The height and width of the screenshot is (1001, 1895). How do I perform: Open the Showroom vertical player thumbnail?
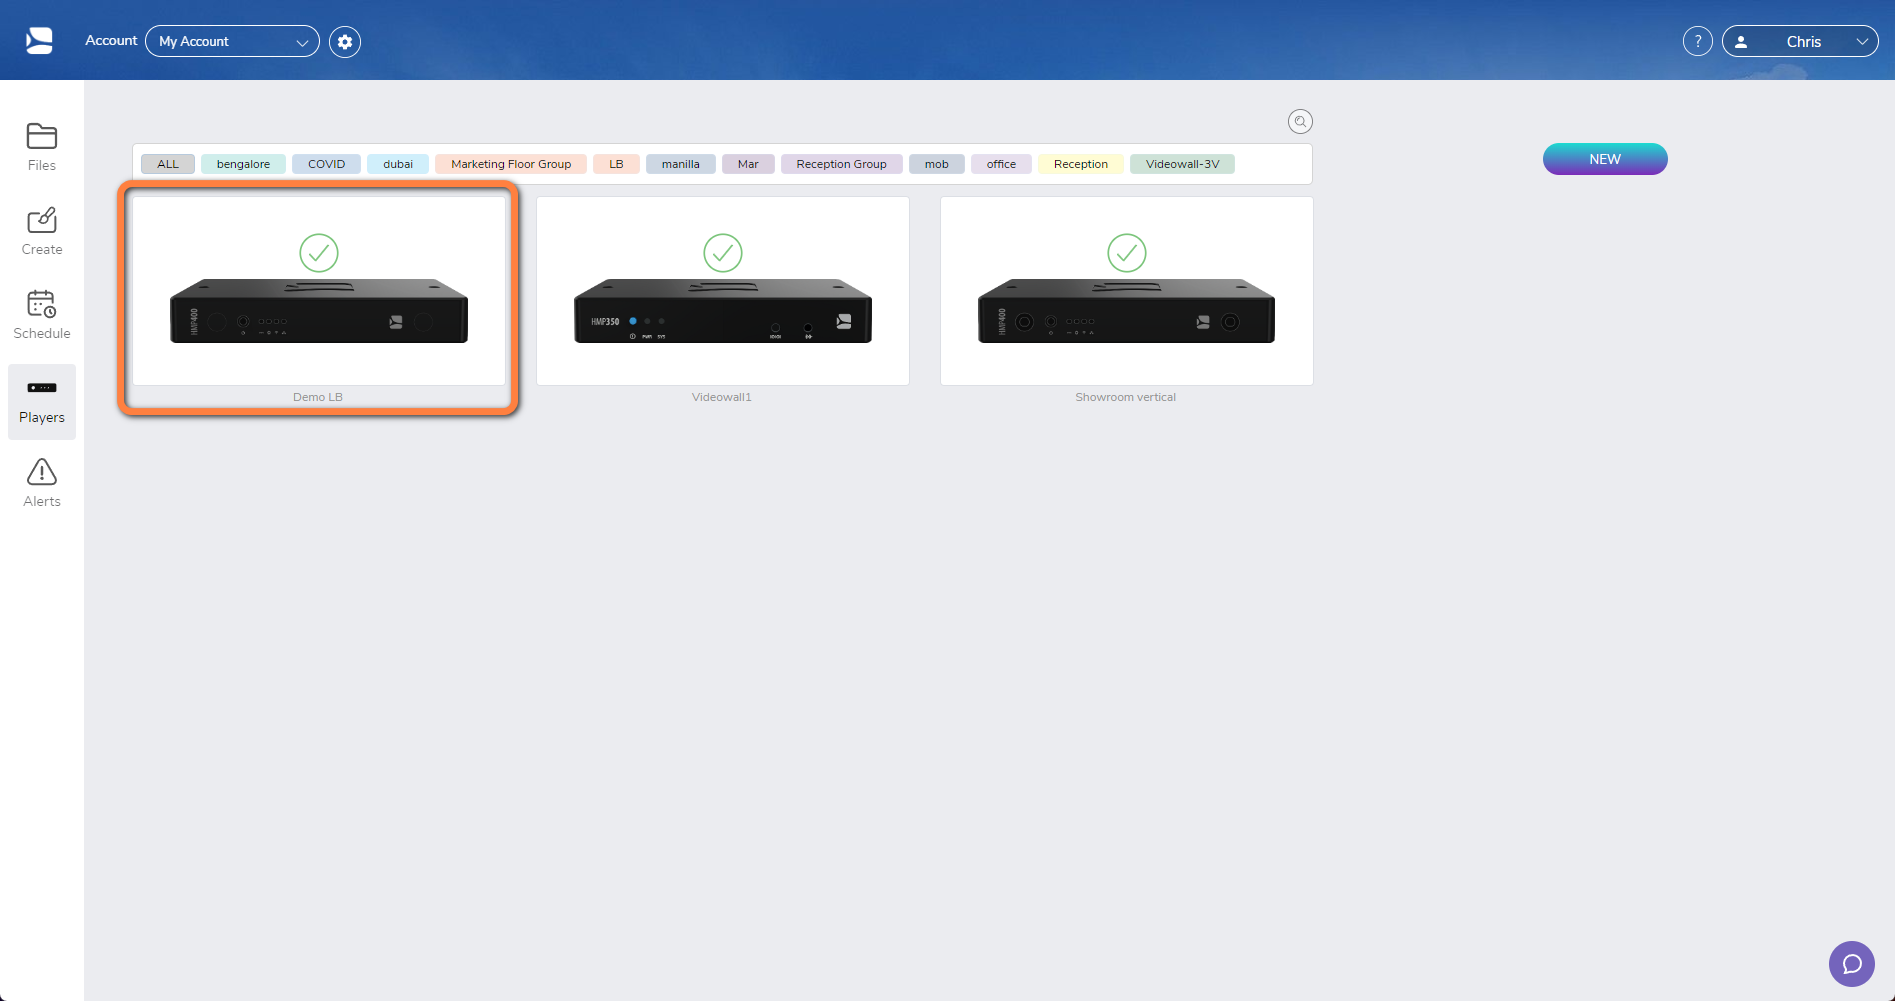point(1127,291)
